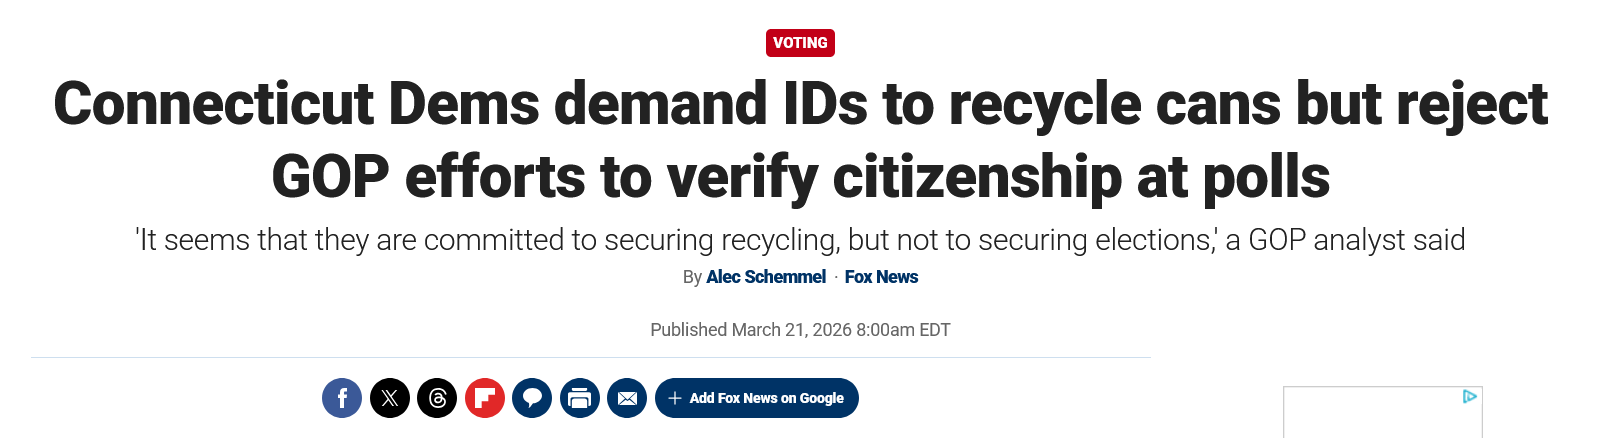Click the horizontal divider under the publish date
1600x438 pixels.
pyautogui.click(x=590, y=357)
